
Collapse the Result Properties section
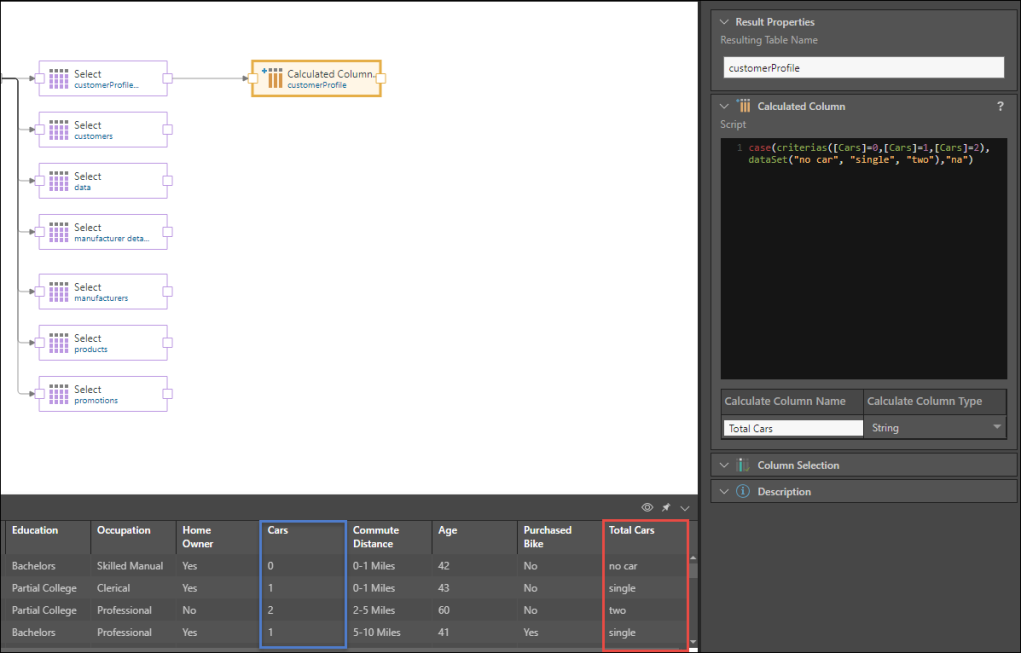725,22
